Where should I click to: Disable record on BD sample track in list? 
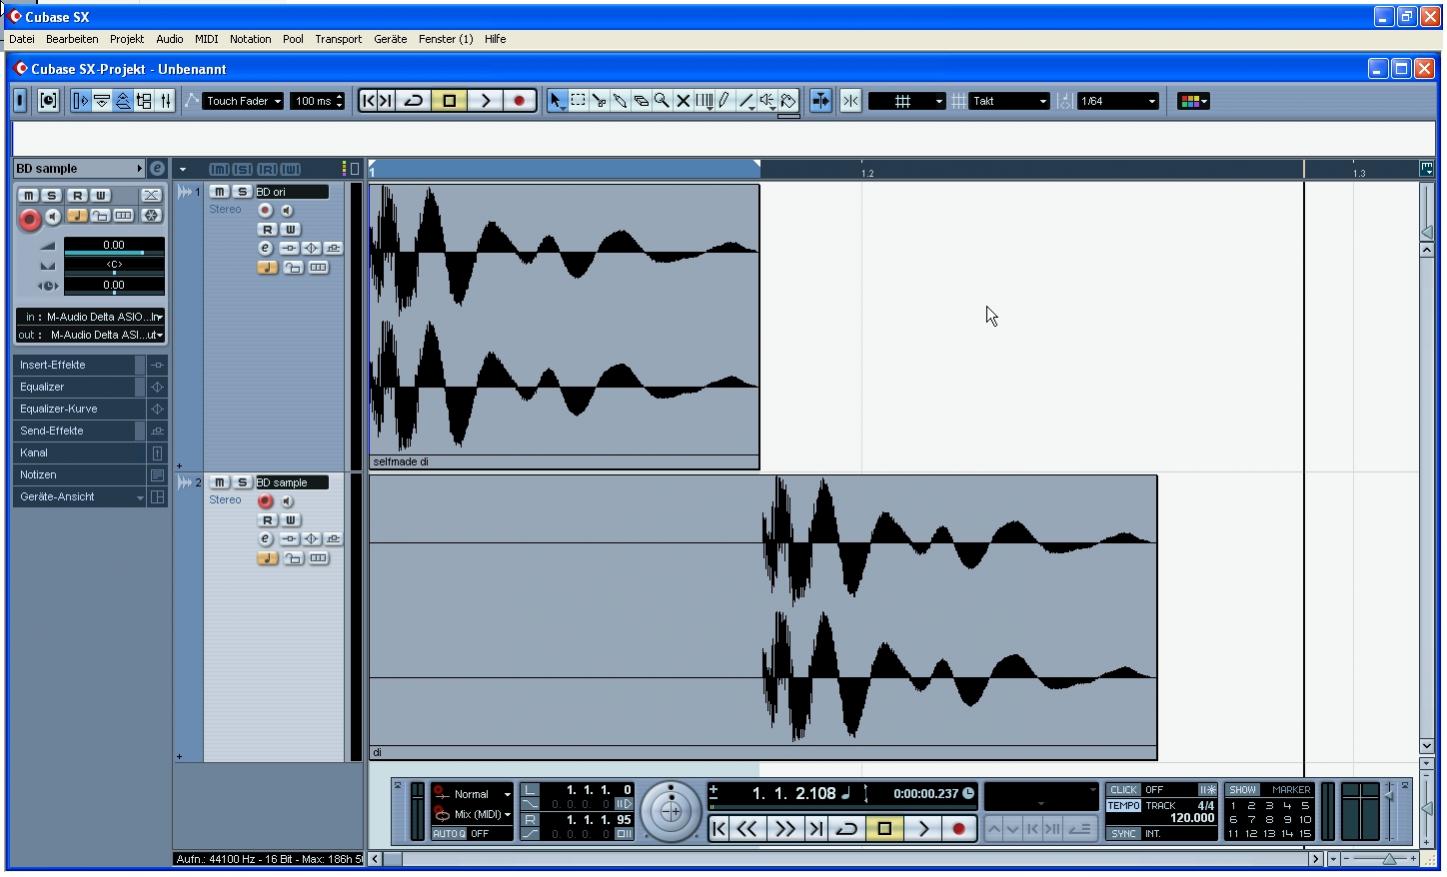(265, 501)
